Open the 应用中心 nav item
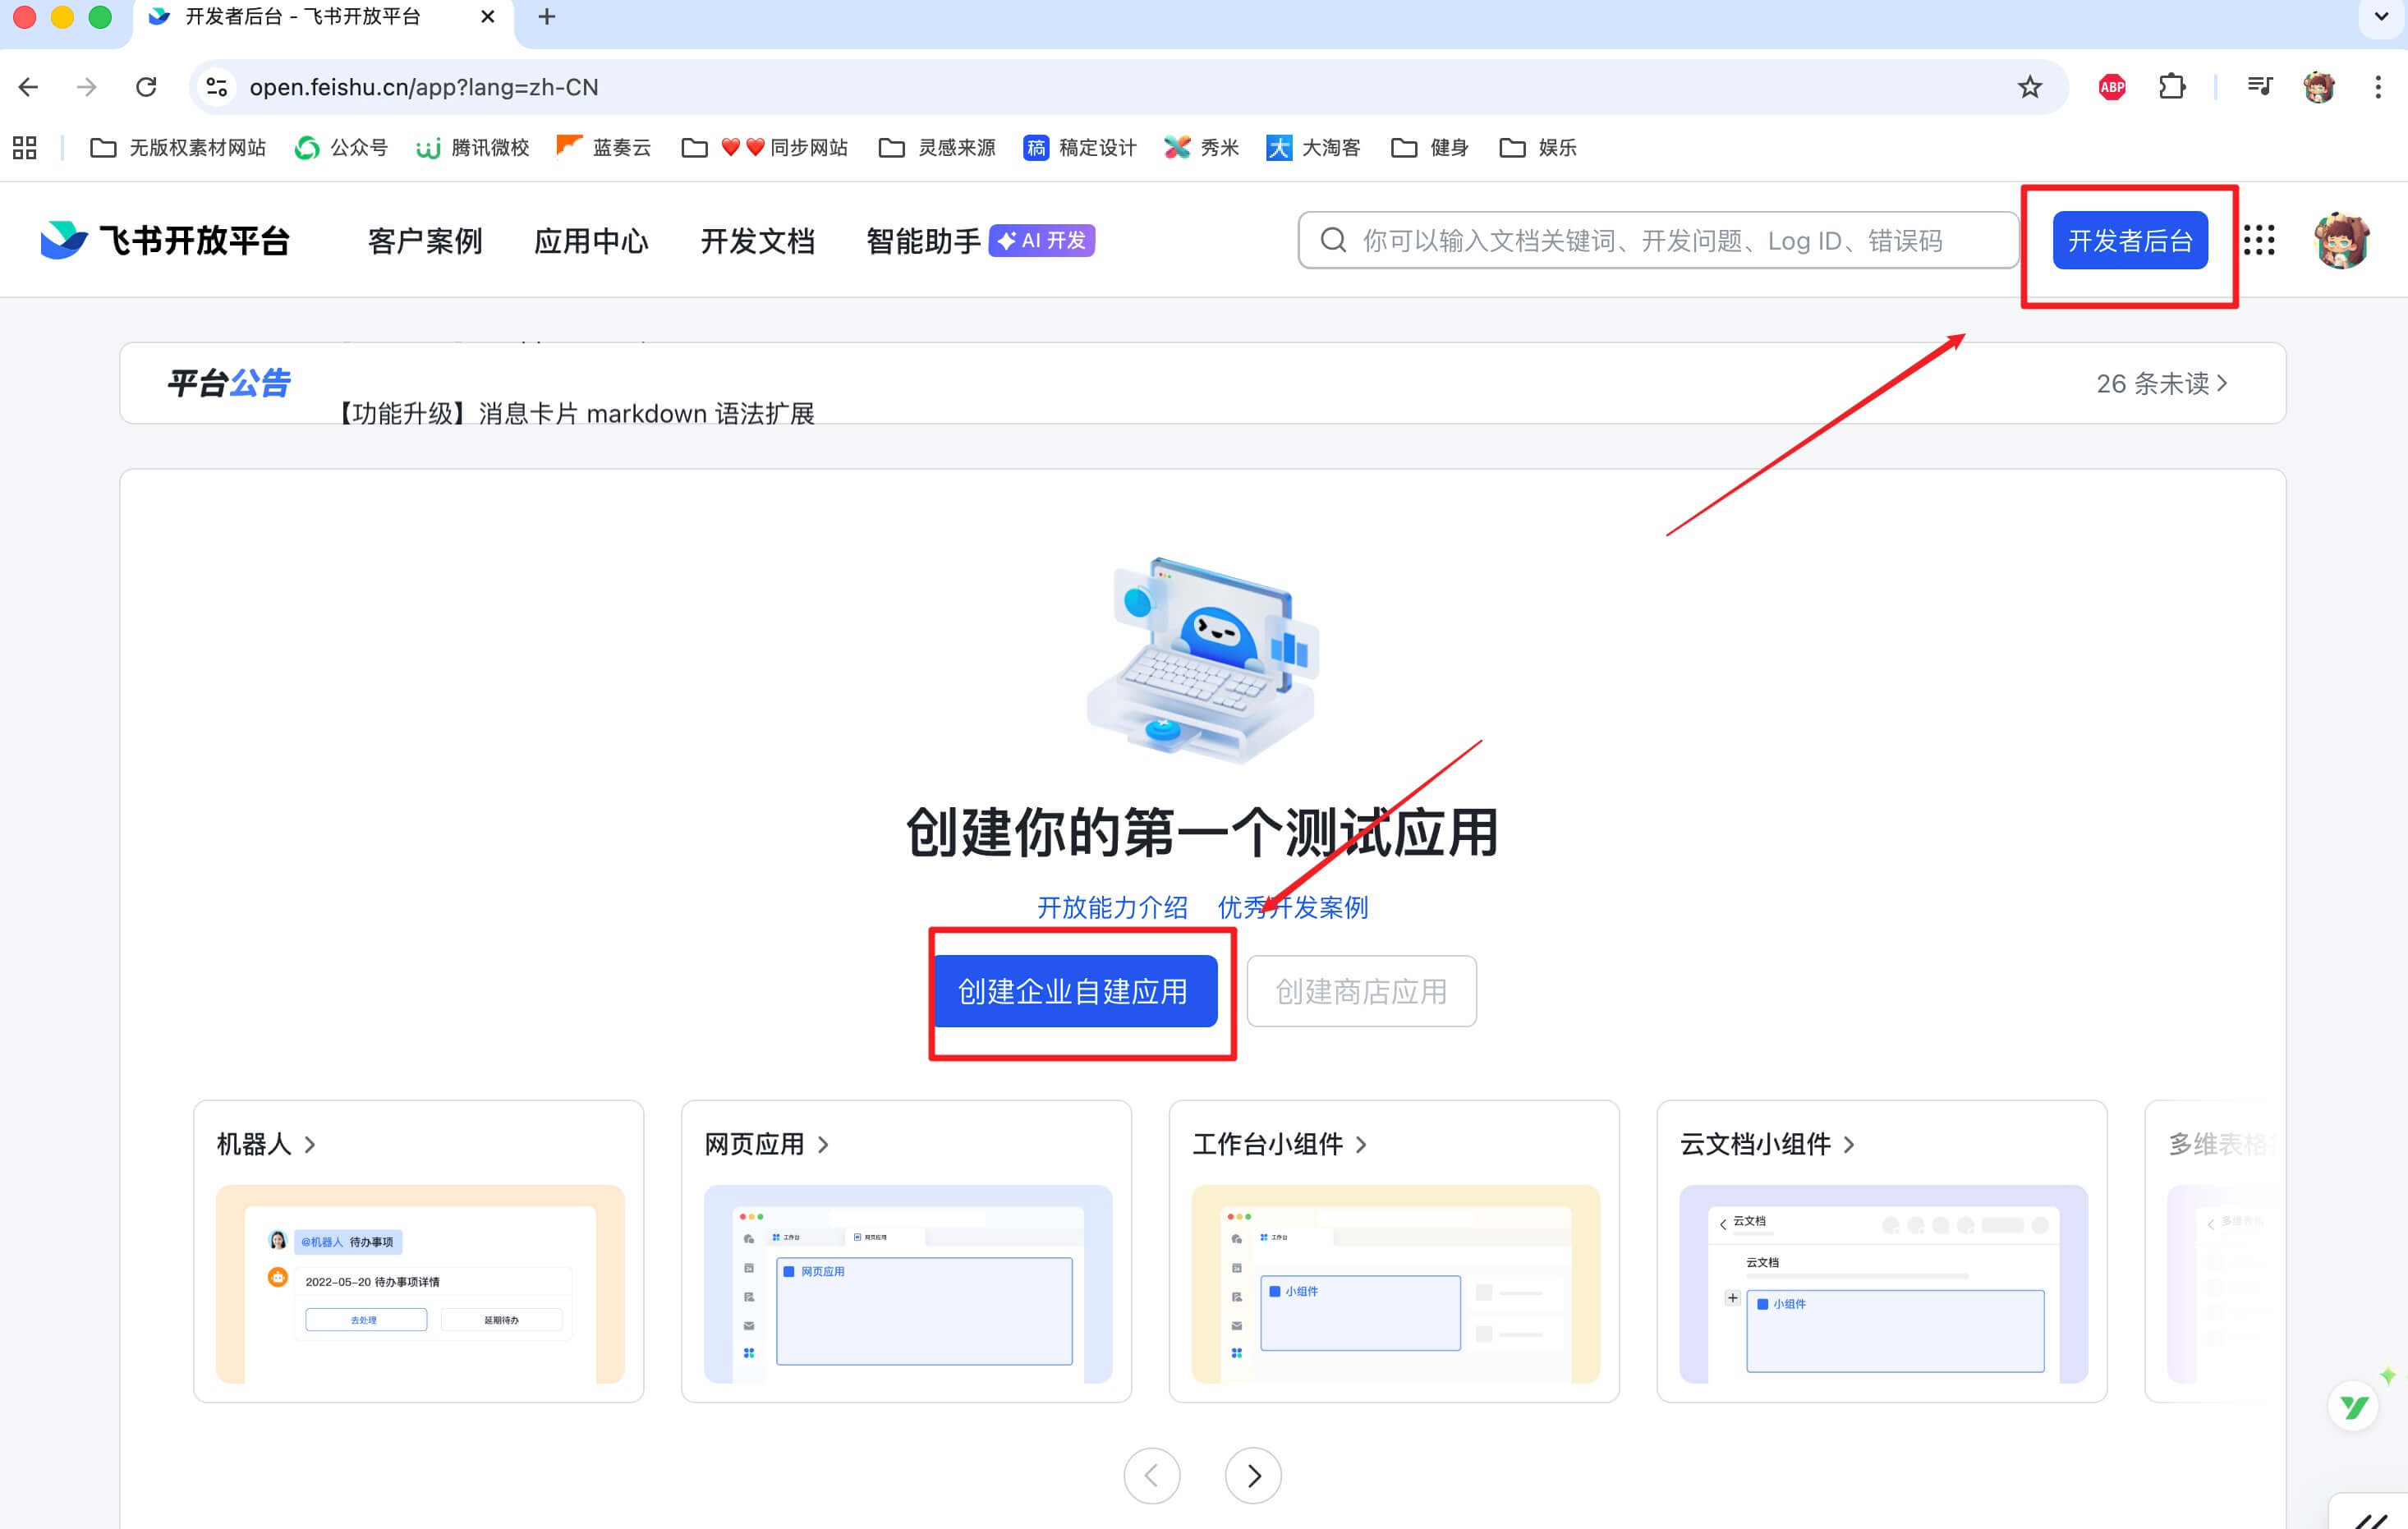 [x=591, y=241]
